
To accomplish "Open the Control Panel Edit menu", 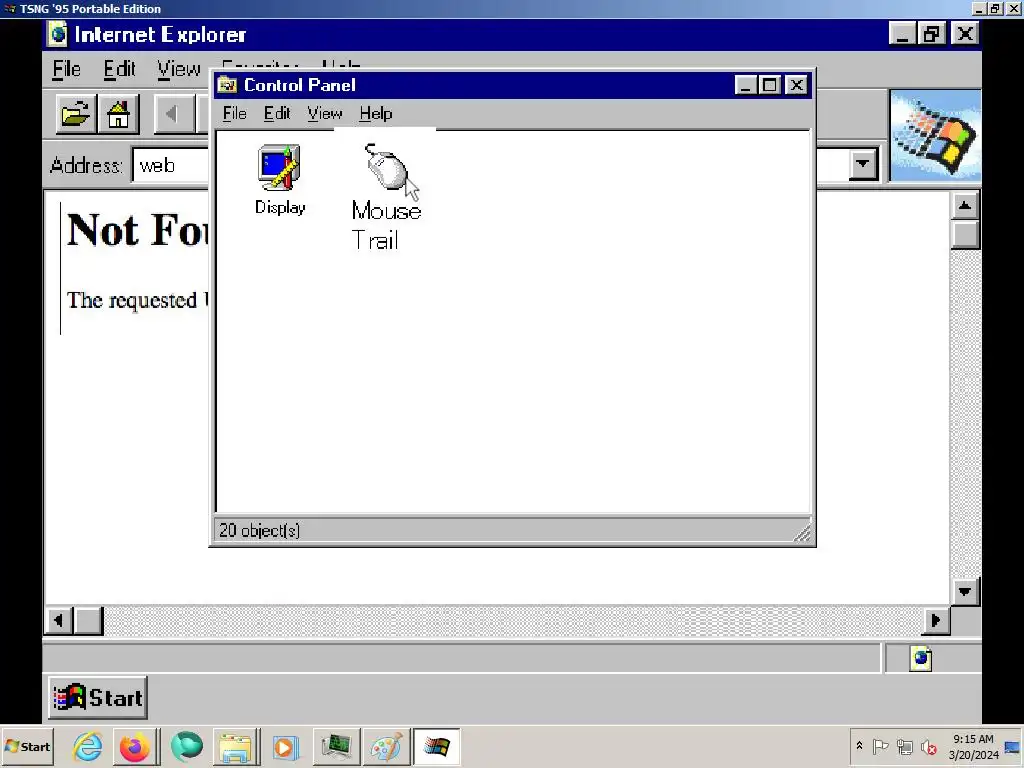I will click(277, 114).
